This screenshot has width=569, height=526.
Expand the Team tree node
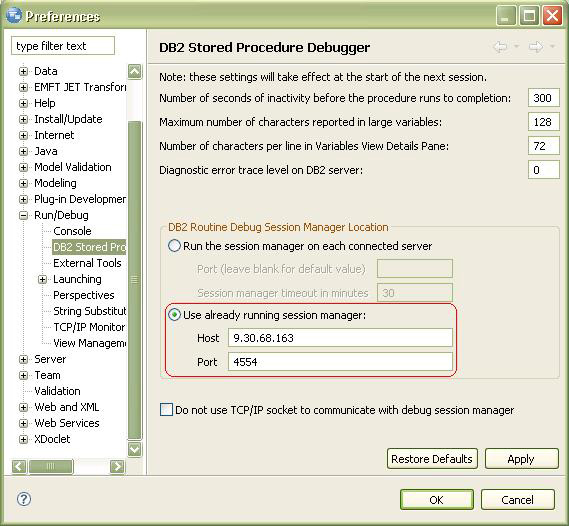(23, 375)
